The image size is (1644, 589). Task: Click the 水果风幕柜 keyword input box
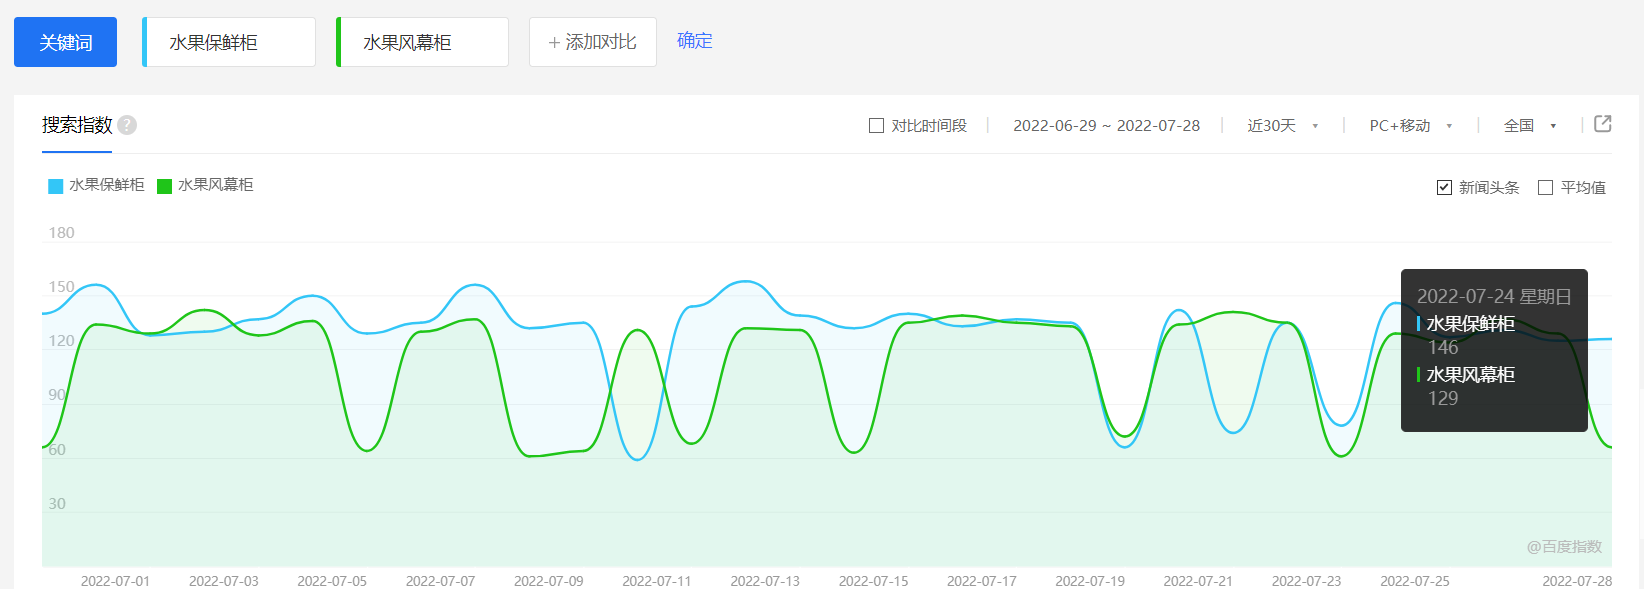pos(423,42)
